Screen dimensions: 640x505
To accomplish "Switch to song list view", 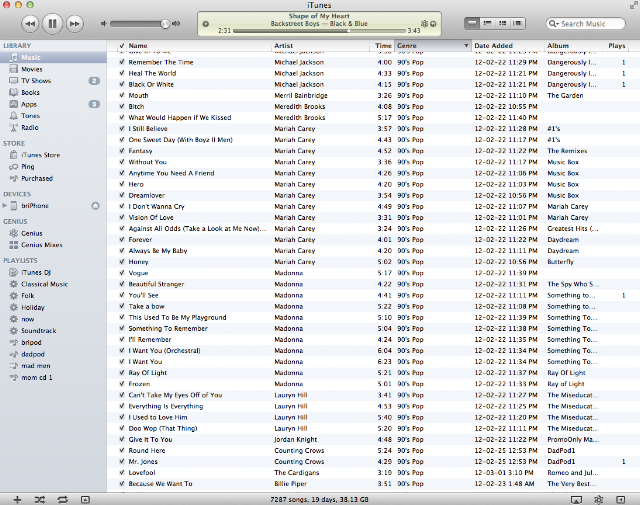I will pyautogui.click(x=472, y=23).
